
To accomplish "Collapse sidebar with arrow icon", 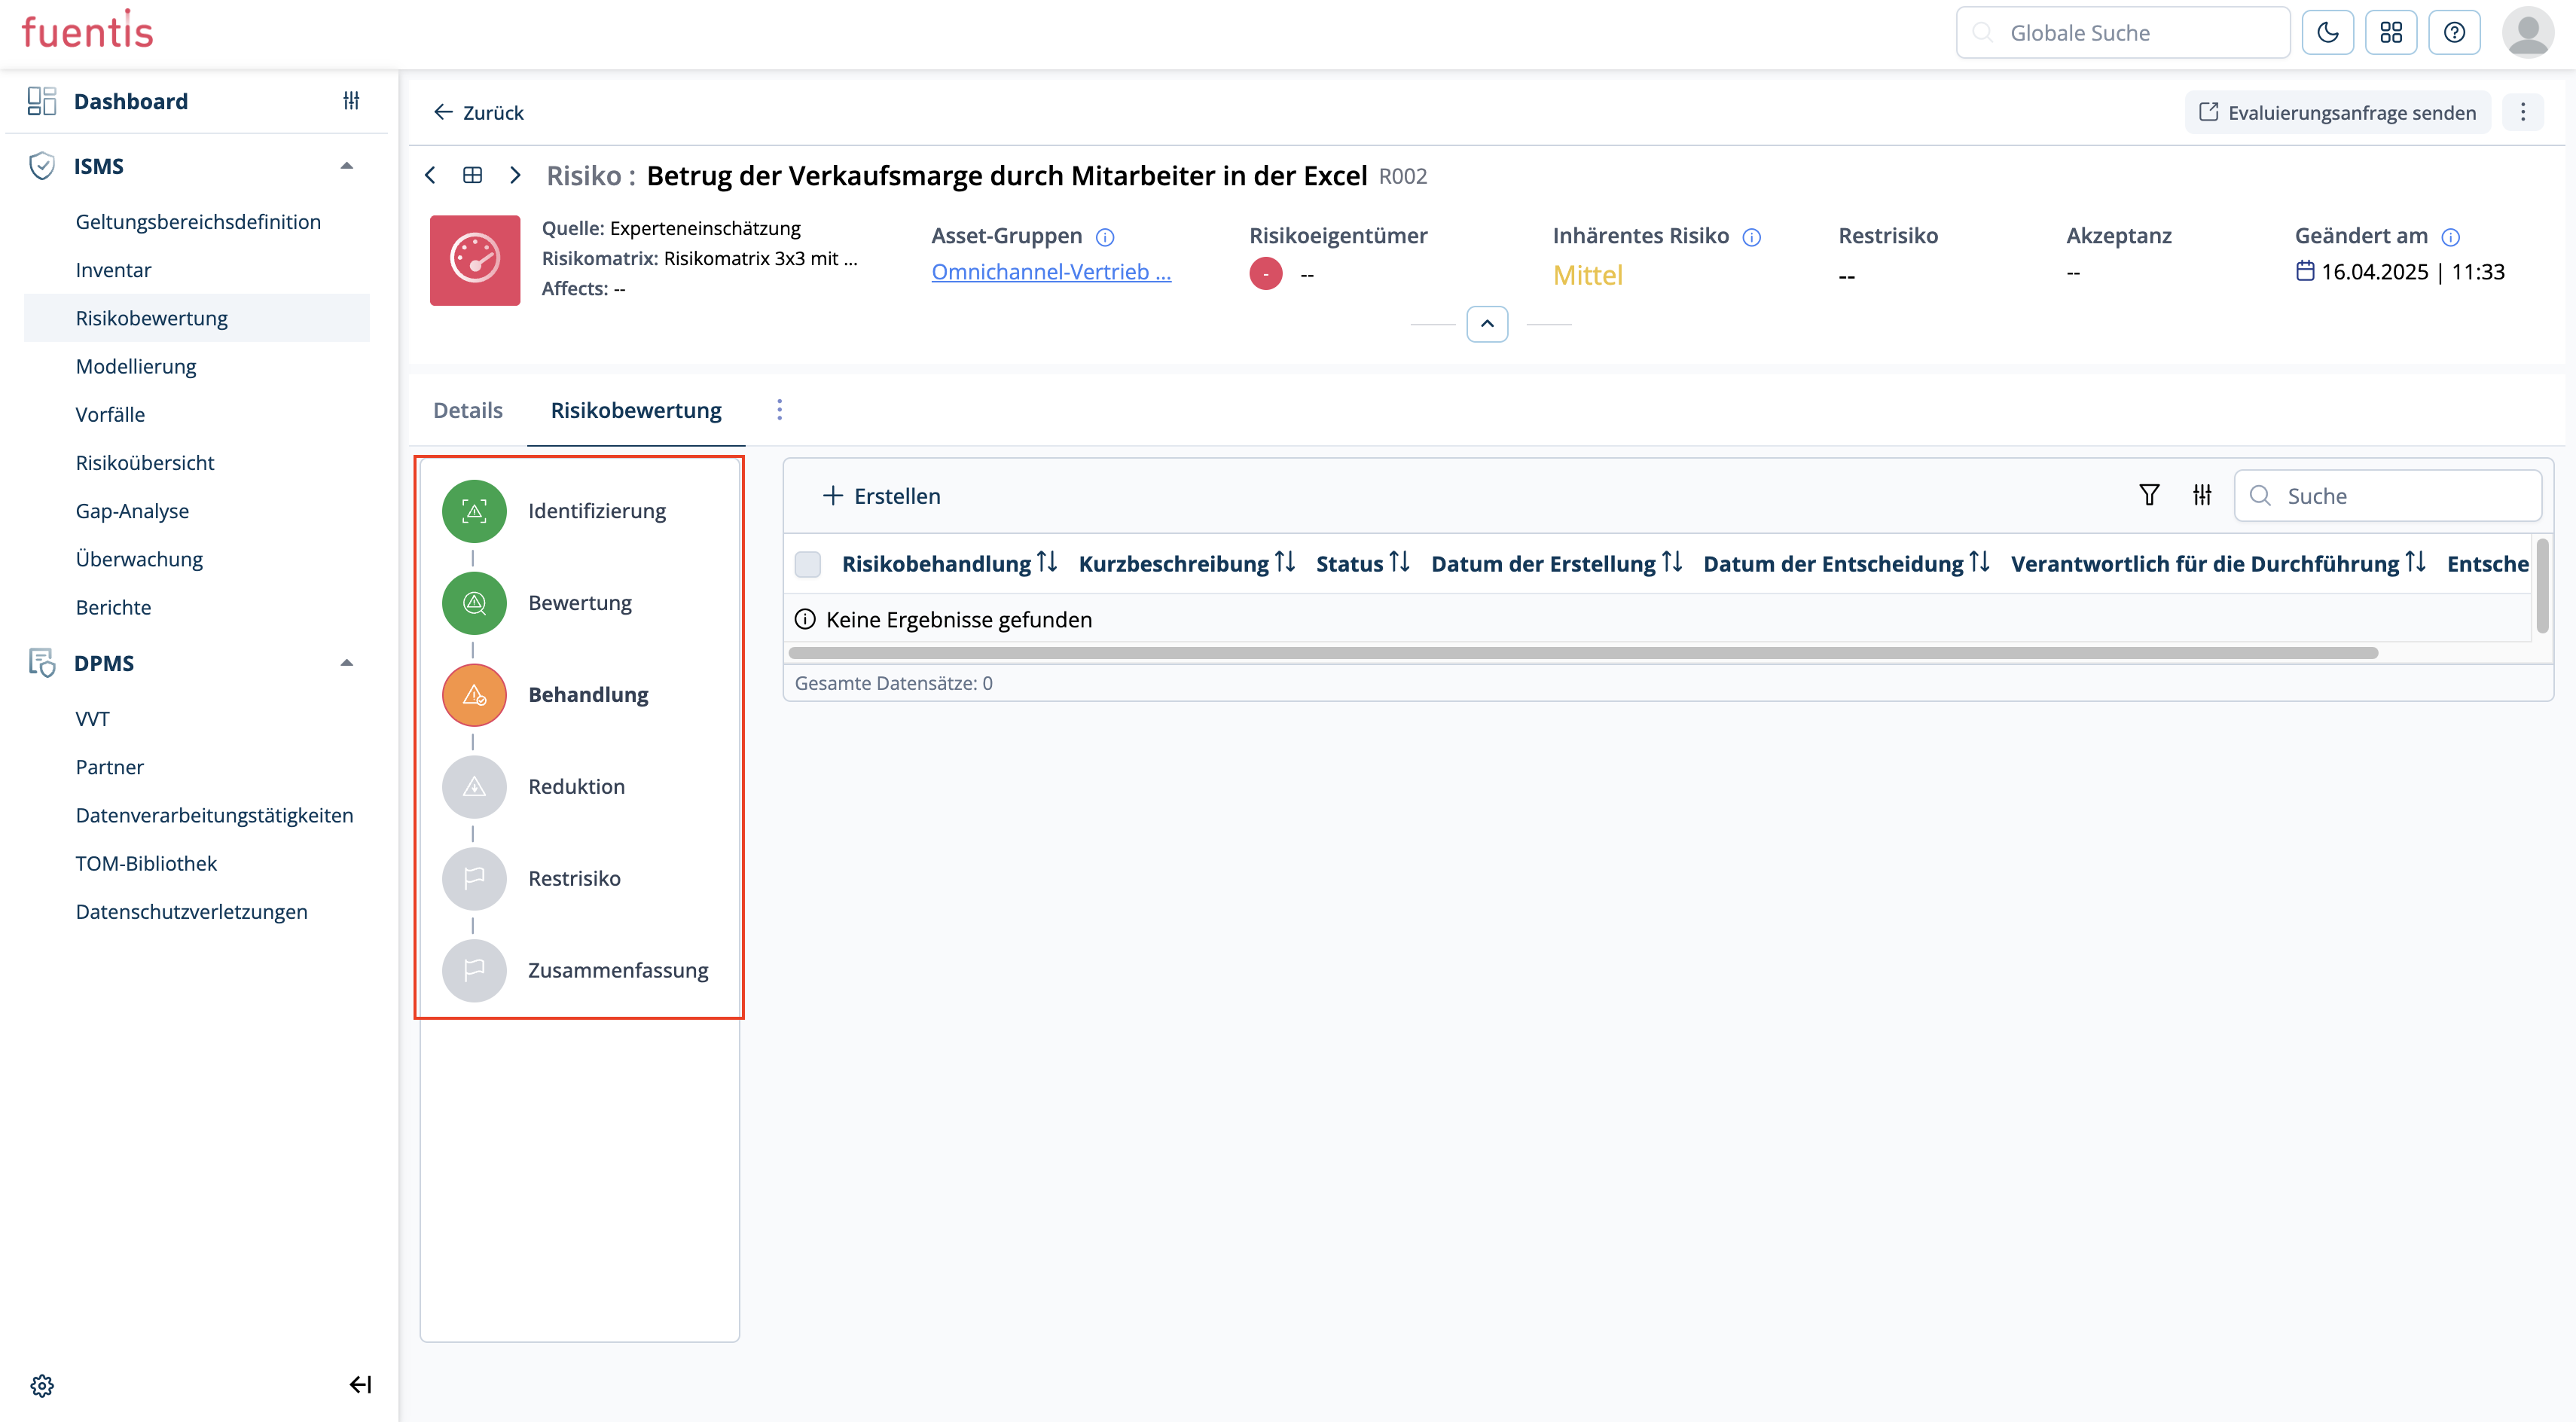I will pyautogui.click(x=360, y=1385).
